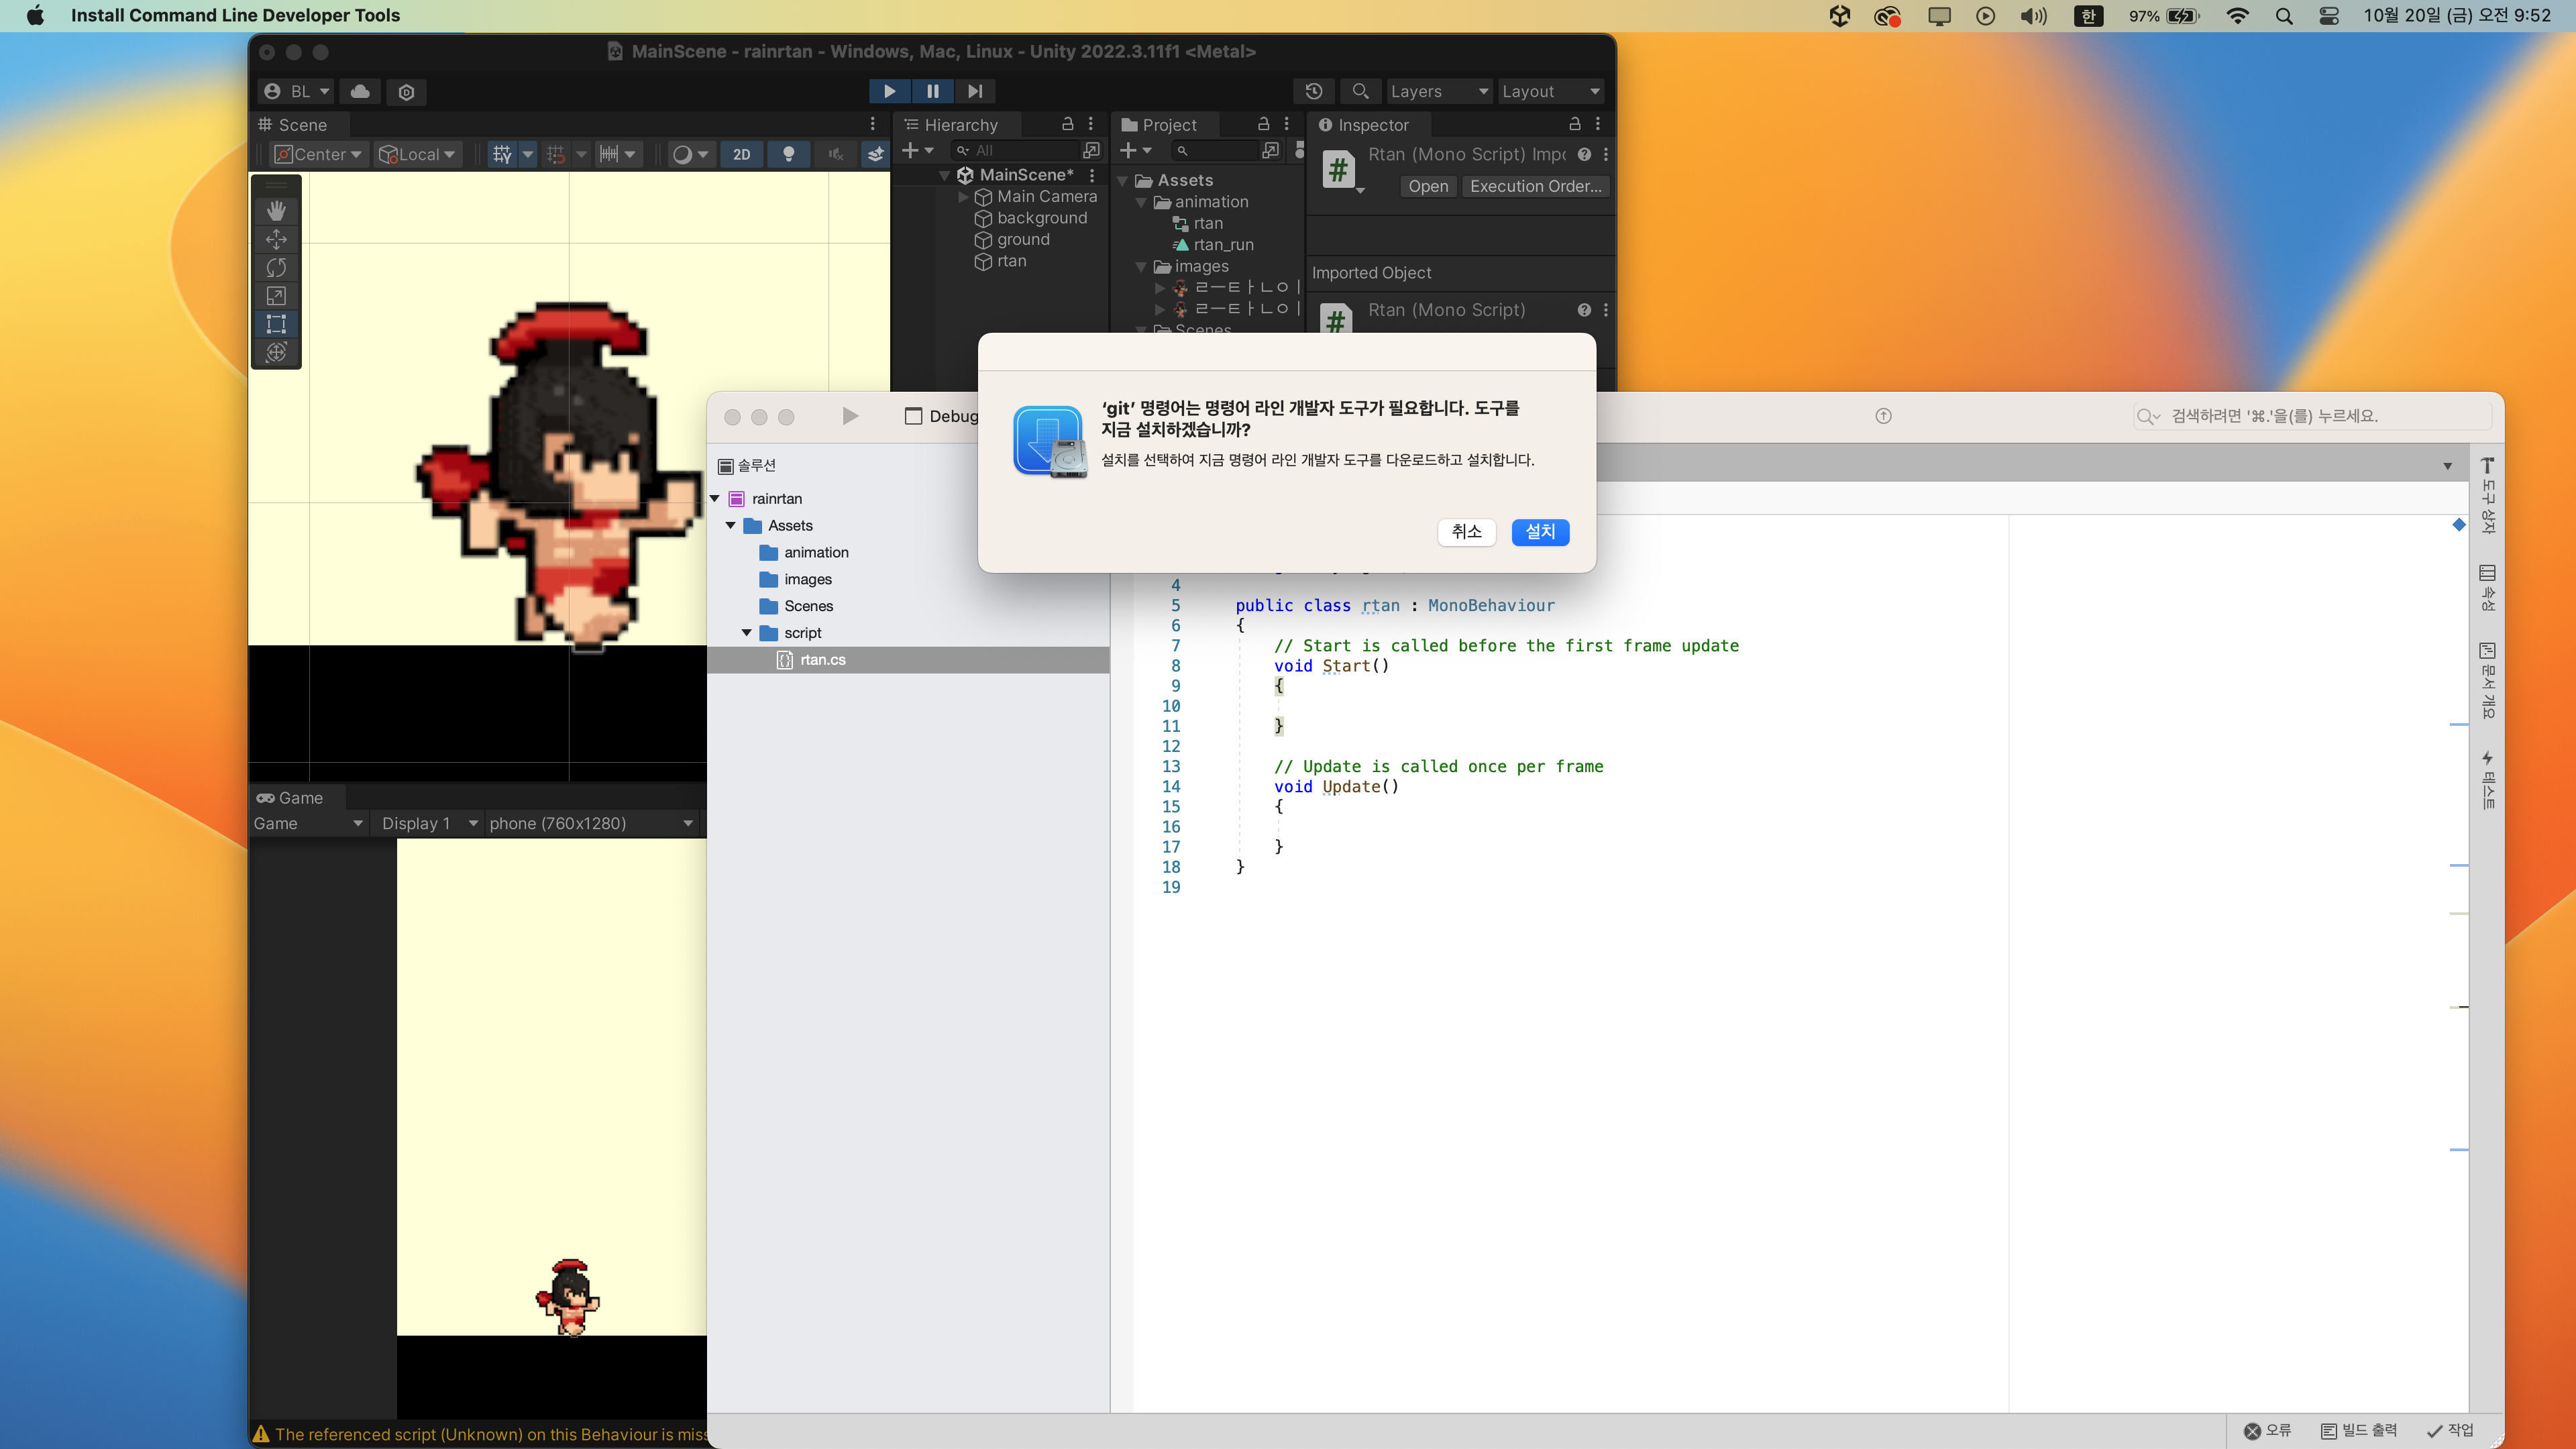Open Wi-Fi status menu
The width and height of the screenshot is (2576, 1449).
2238,16
